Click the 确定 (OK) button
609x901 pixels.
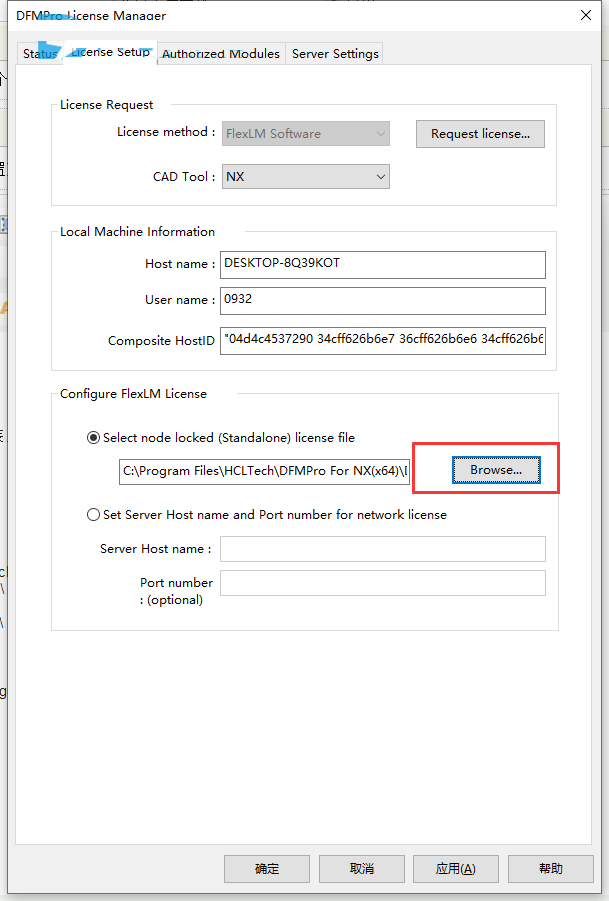point(267,868)
